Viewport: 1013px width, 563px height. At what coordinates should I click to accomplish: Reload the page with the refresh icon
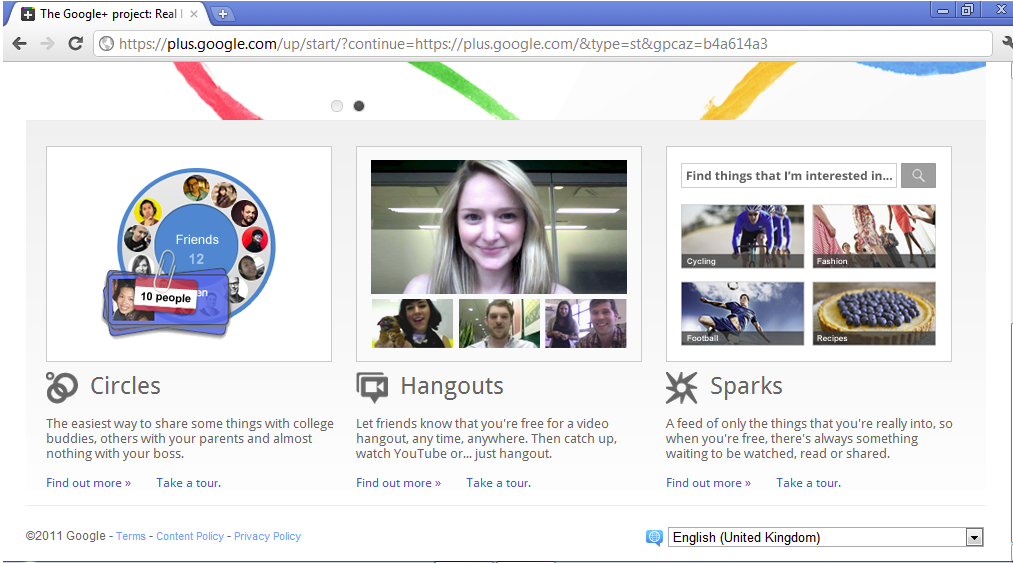(76, 43)
